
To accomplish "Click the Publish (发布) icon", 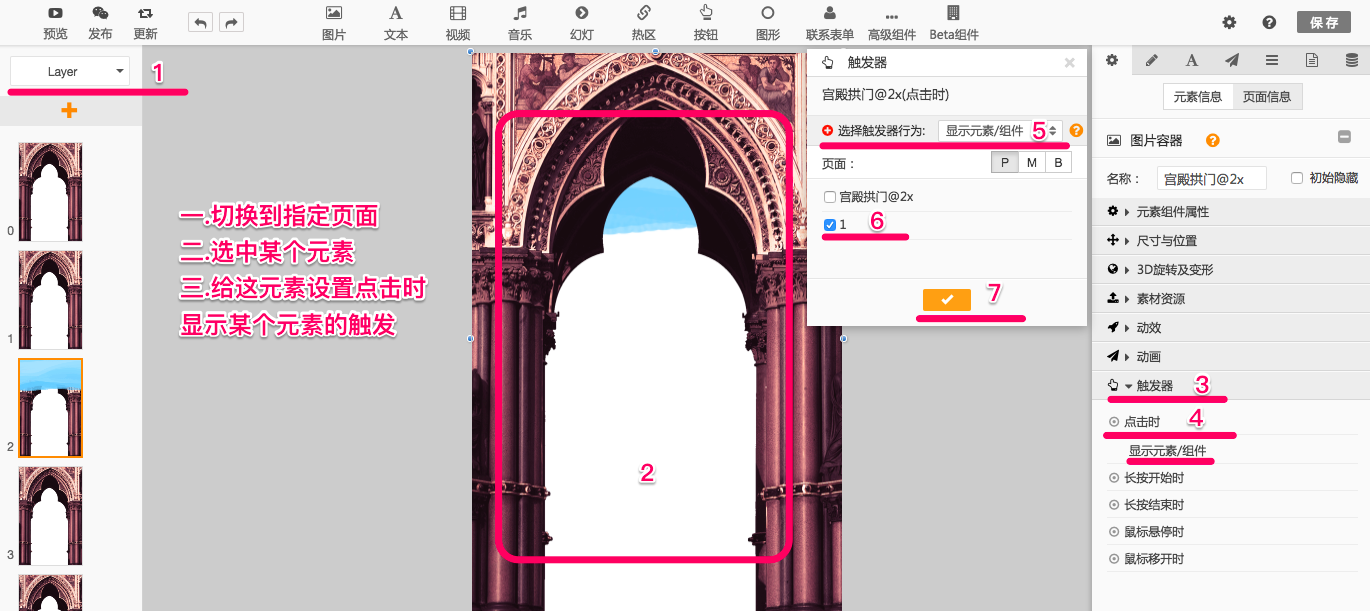I will [100, 14].
